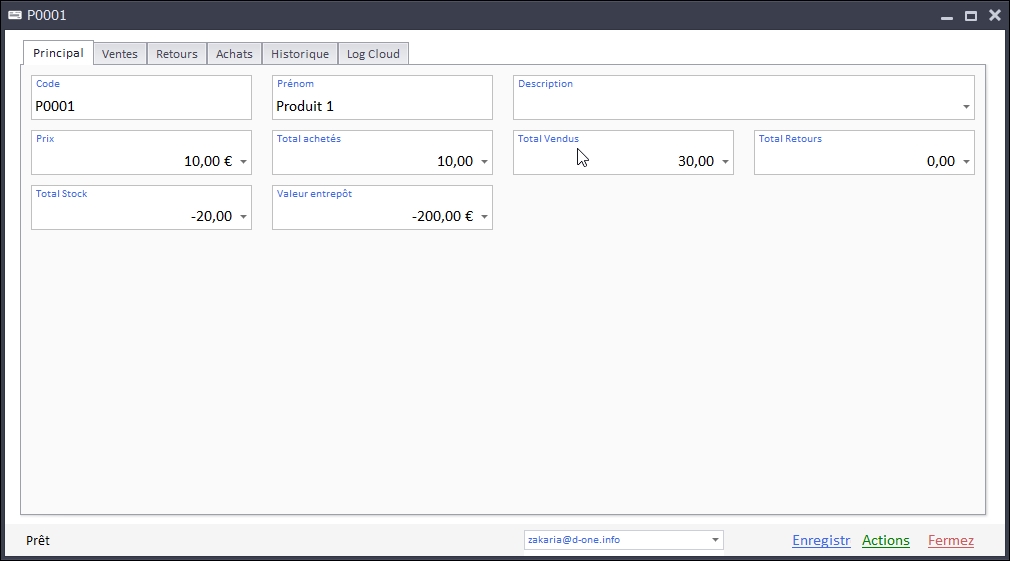The width and height of the screenshot is (1010, 561).
Task: Expand the Total Retours dropdown arrow
Action: coord(966,162)
